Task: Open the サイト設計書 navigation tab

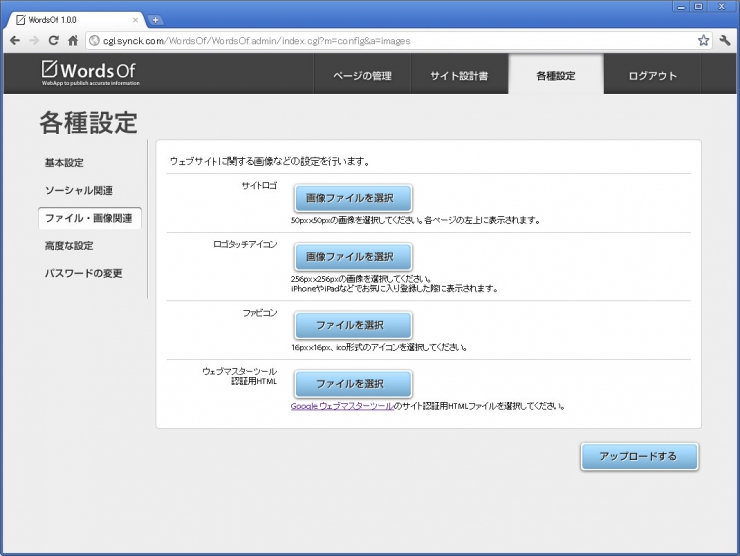Action: [x=459, y=76]
